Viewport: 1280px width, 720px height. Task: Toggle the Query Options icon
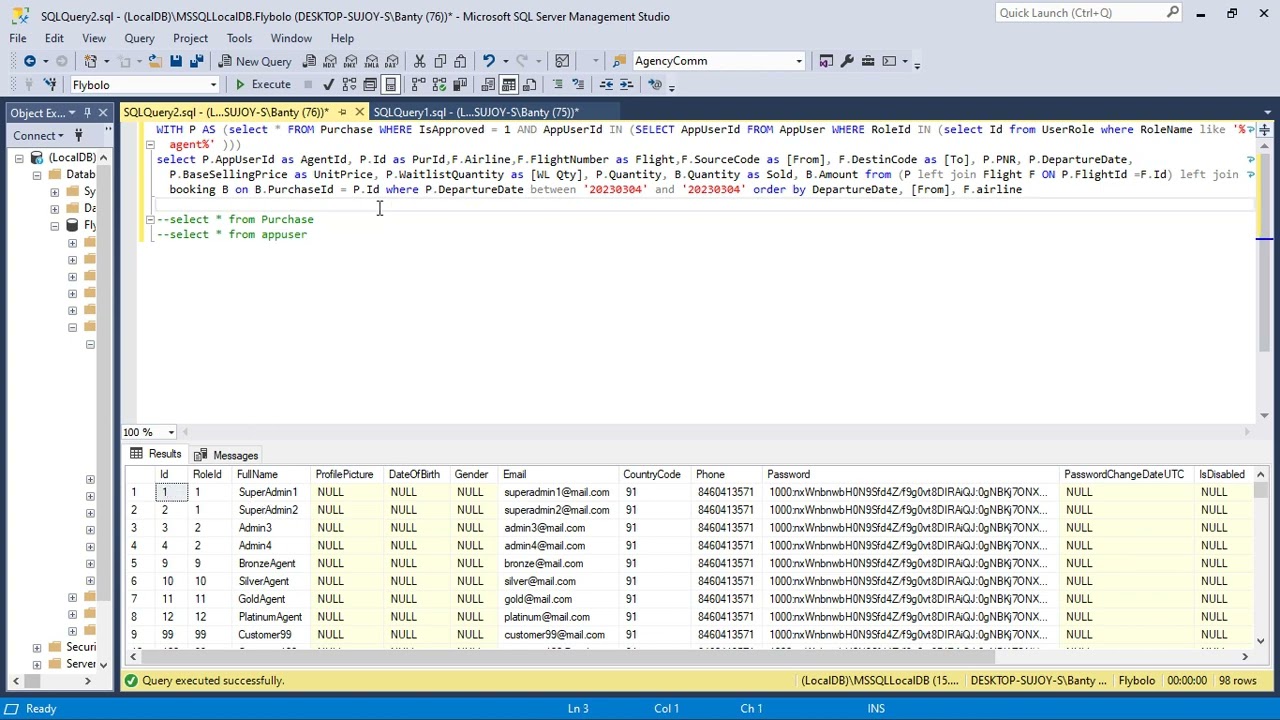coord(370,85)
